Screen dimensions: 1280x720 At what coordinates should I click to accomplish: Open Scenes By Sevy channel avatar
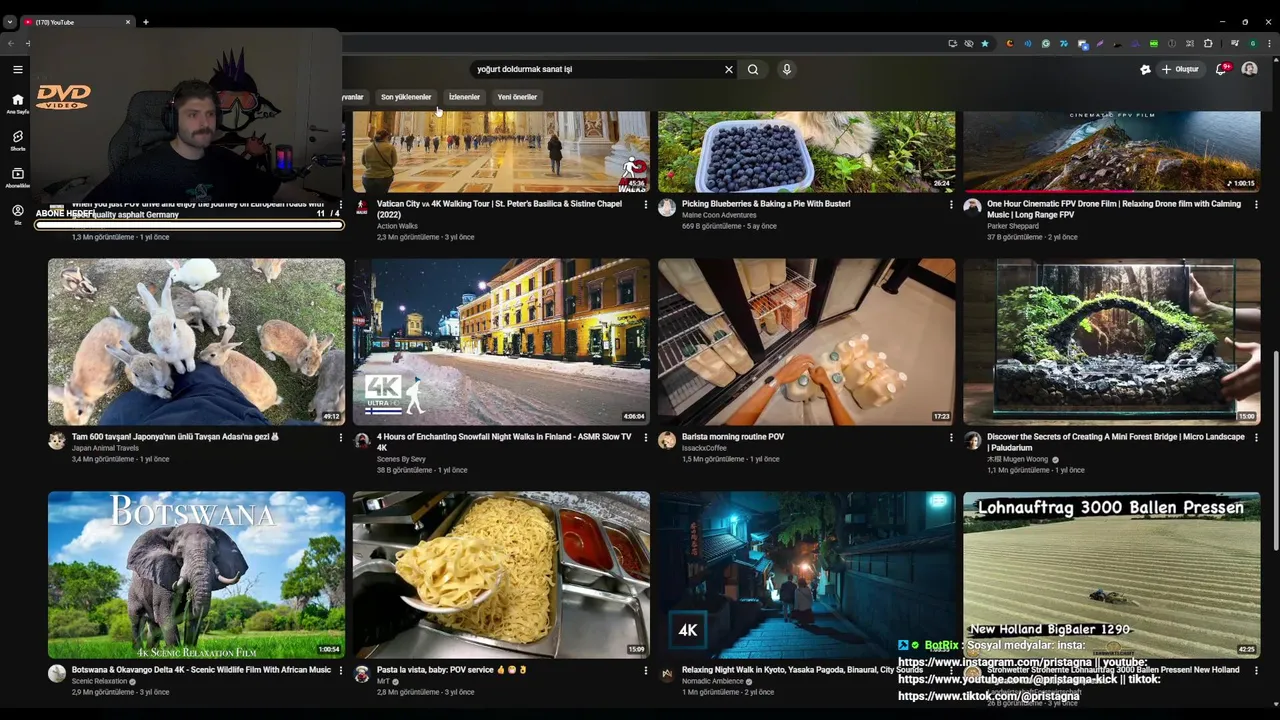[362, 441]
